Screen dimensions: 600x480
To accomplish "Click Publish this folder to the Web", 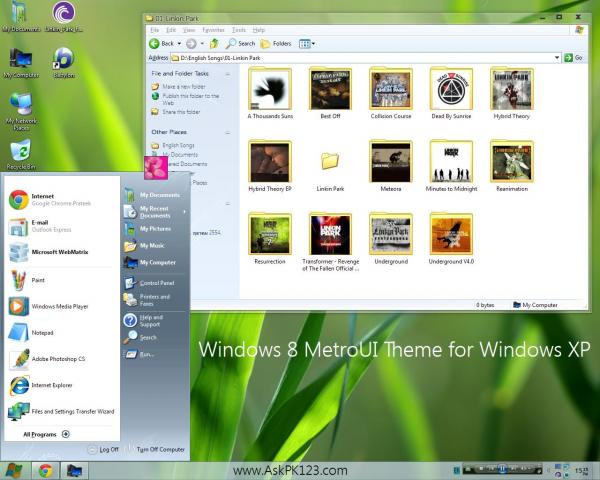I will 185,99.
